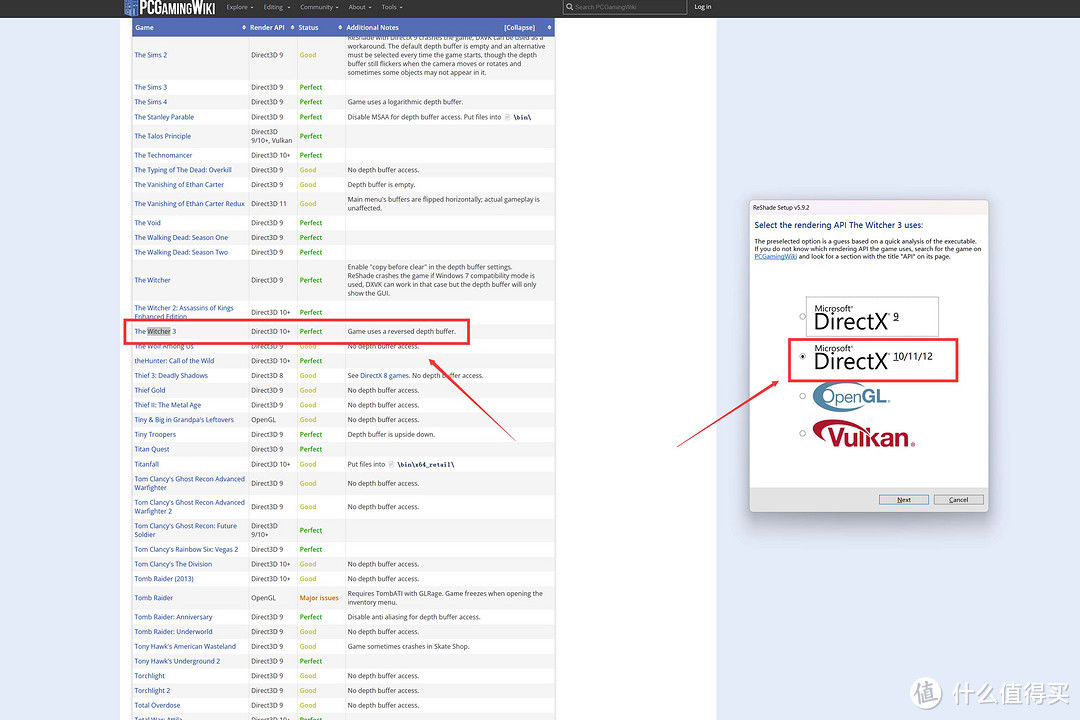Open Tomb Raider: Underworld link
Image resolution: width=1080 pixels, height=720 pixels.
point(173,632)
